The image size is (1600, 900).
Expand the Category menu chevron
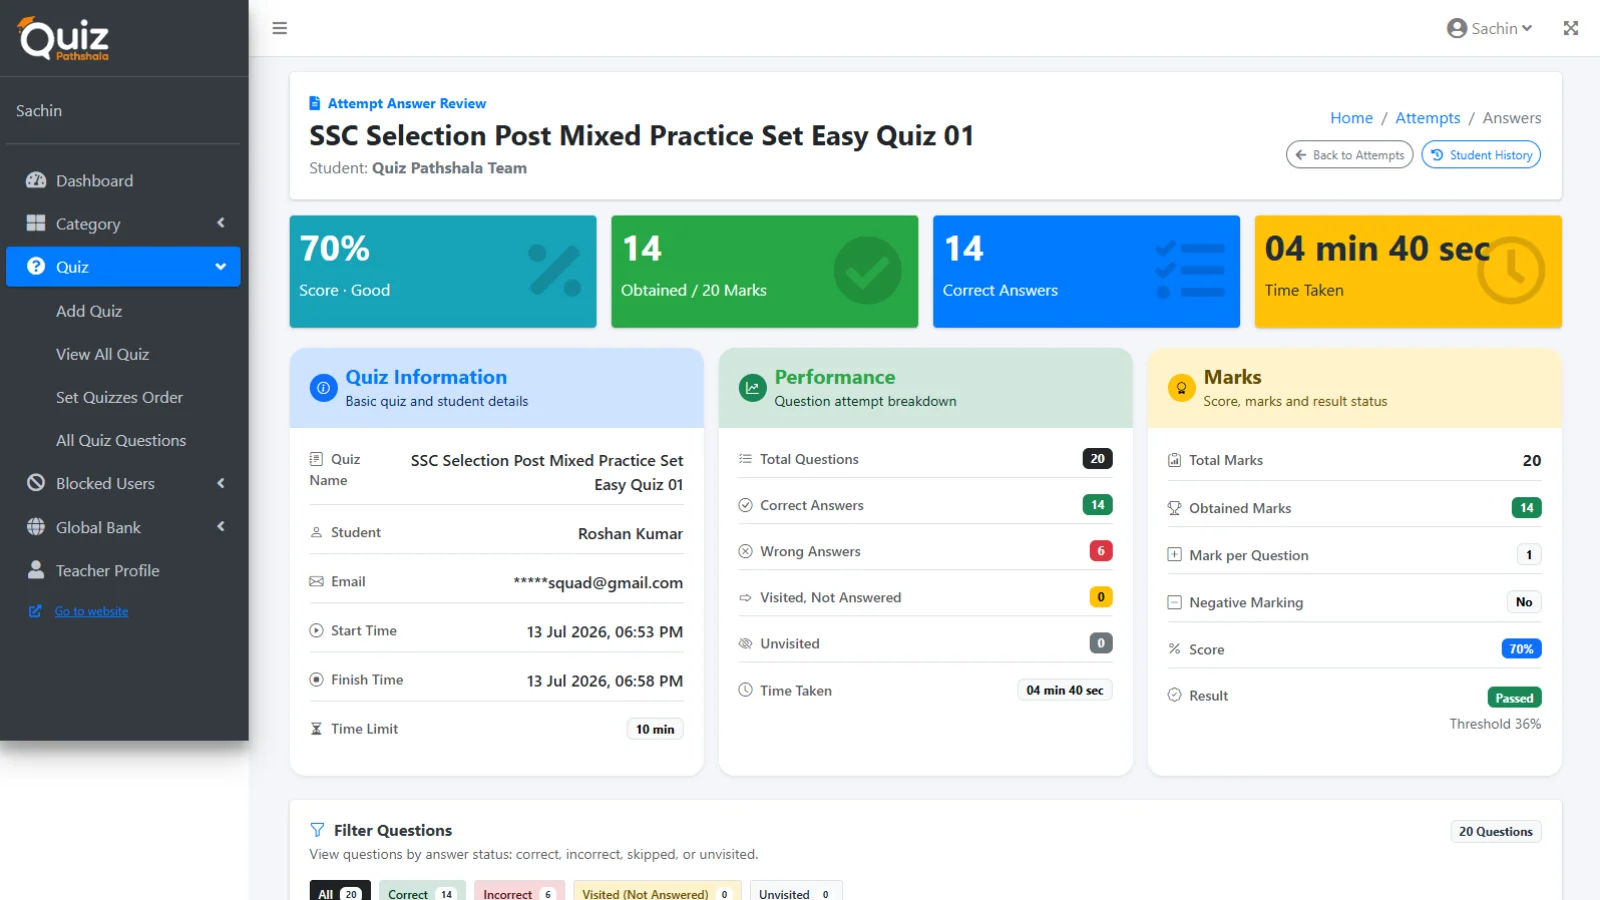[x=221, y=223]
